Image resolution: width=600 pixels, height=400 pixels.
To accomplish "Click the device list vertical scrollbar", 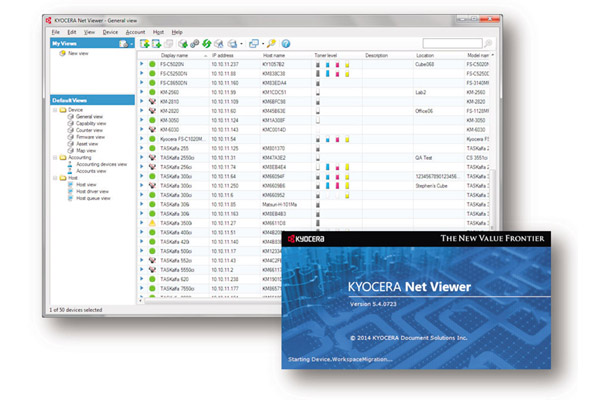I will [x=492, y=199].
